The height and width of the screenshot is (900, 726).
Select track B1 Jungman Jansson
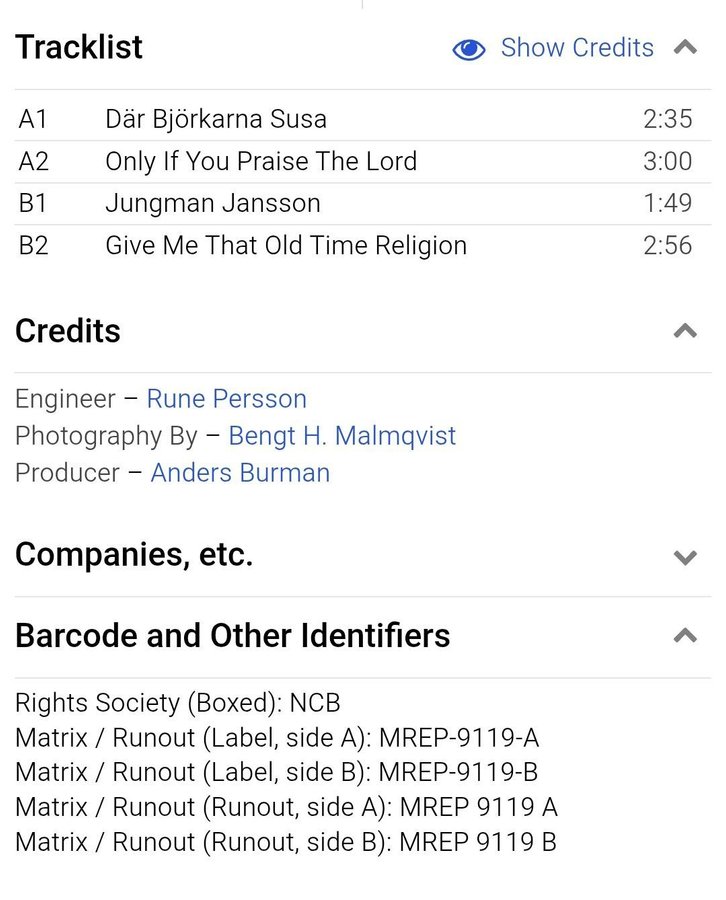click(213, 203)
